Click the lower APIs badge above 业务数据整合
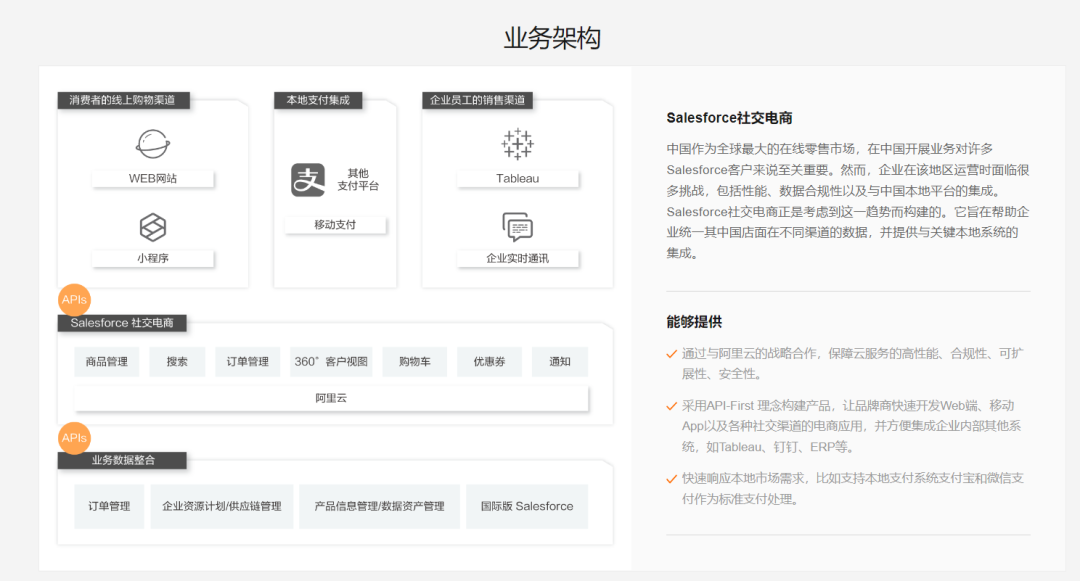 pyautogui.click(x=74, y=438)
